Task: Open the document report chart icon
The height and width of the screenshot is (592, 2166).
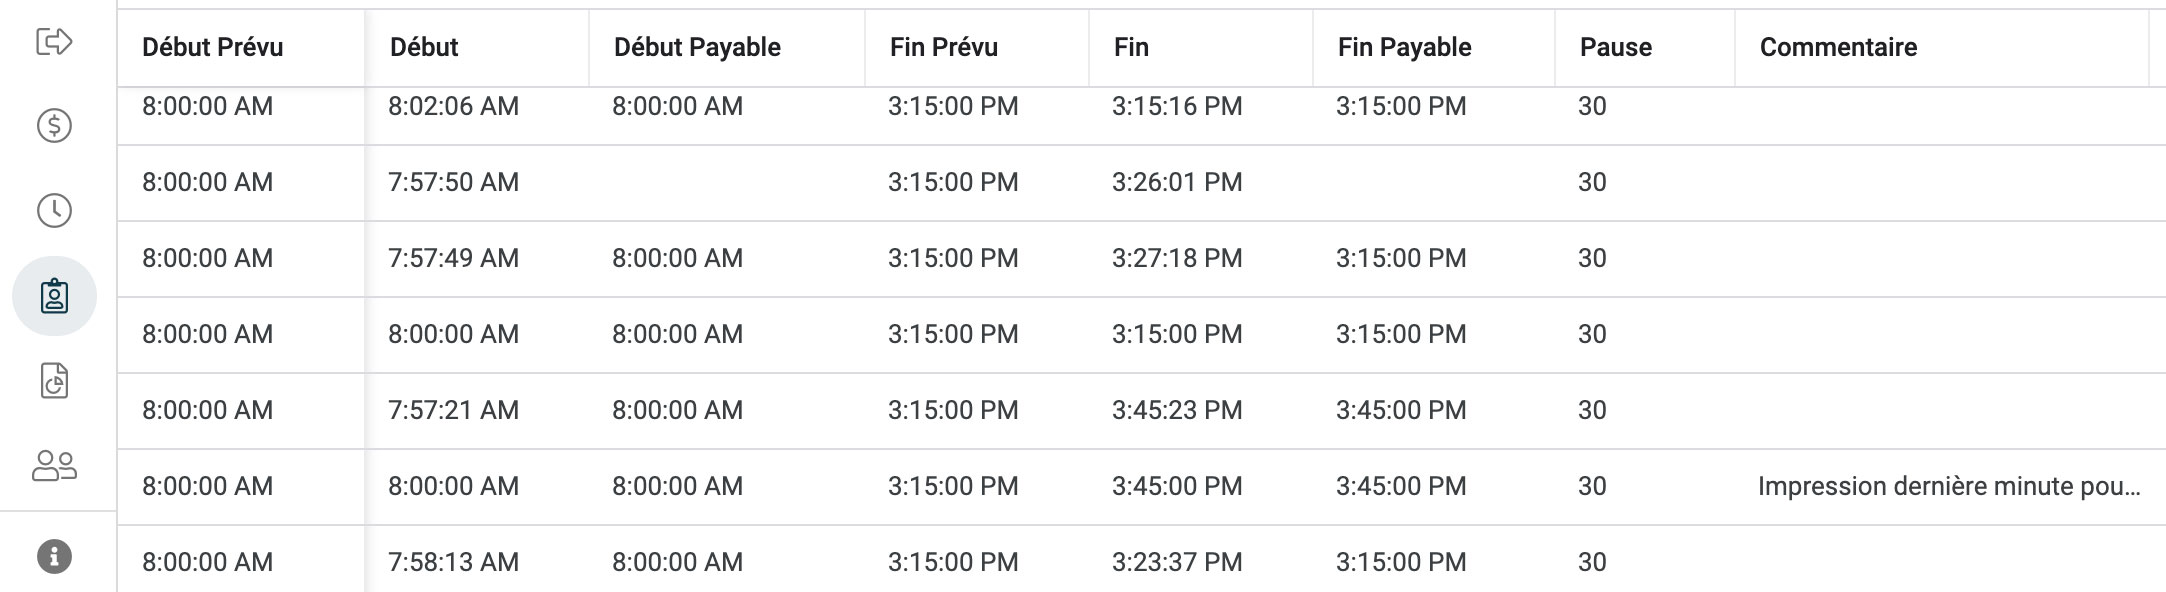Action: pyautogui.click(x=54, y=381)
